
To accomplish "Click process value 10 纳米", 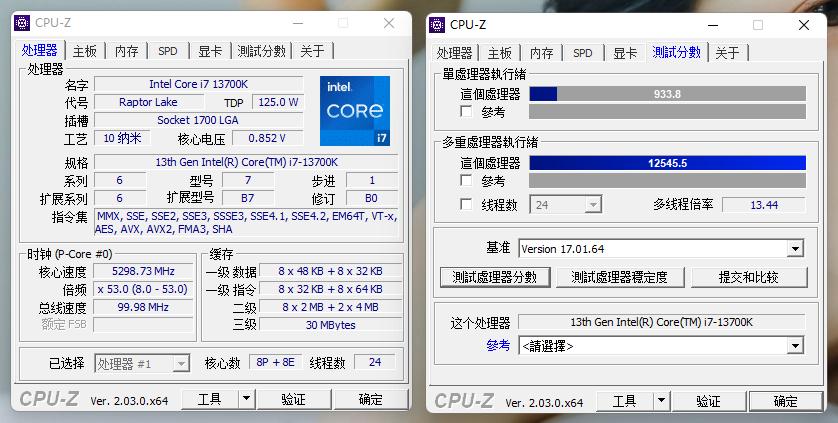I will pos(122,138).
